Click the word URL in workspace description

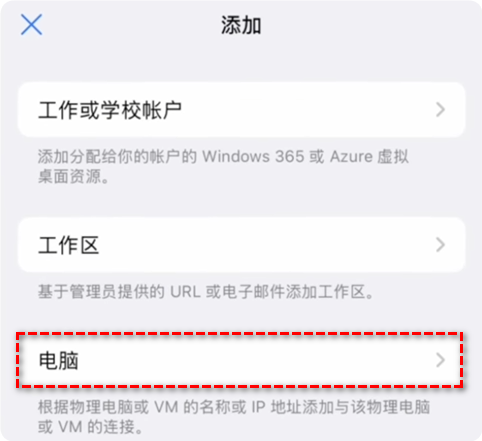(x=185, y=292)
